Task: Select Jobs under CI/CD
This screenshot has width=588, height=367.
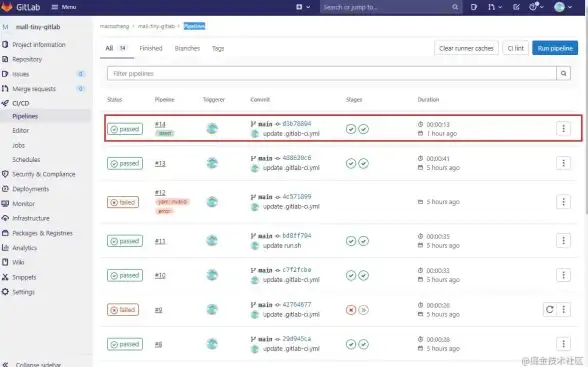Action: pos(18,145)
